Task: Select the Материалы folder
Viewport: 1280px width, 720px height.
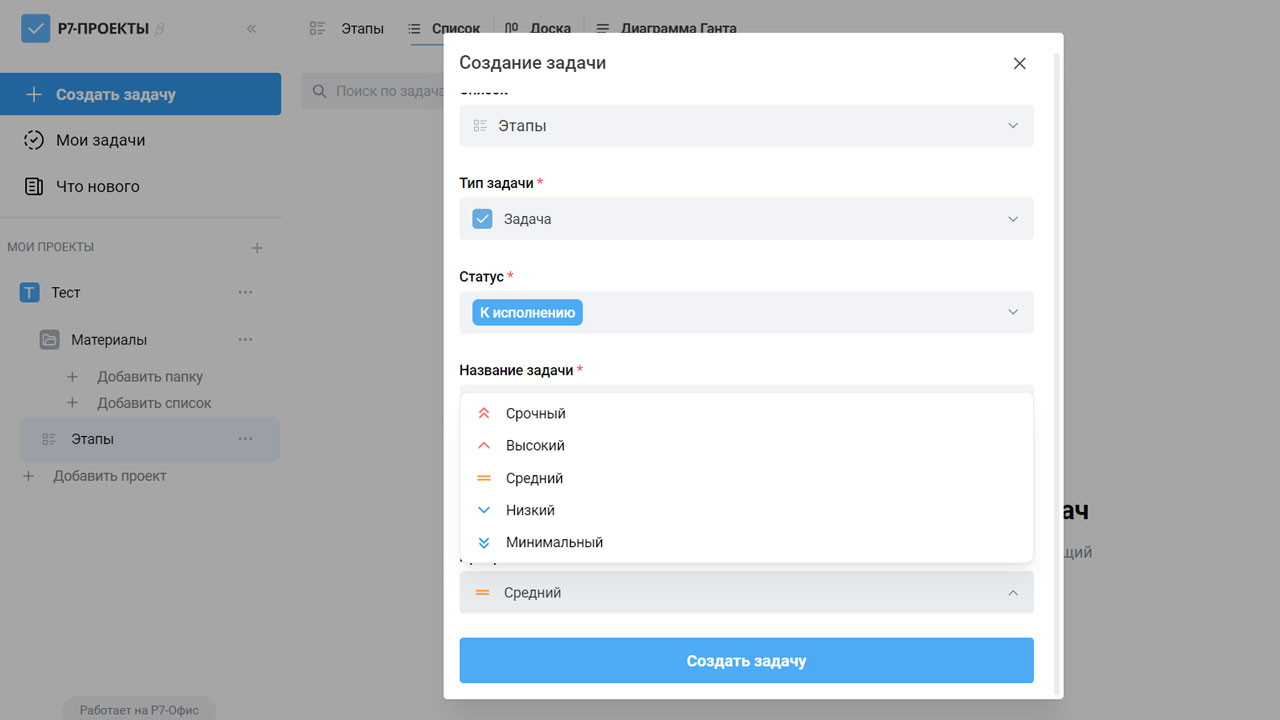Action: 109,340
